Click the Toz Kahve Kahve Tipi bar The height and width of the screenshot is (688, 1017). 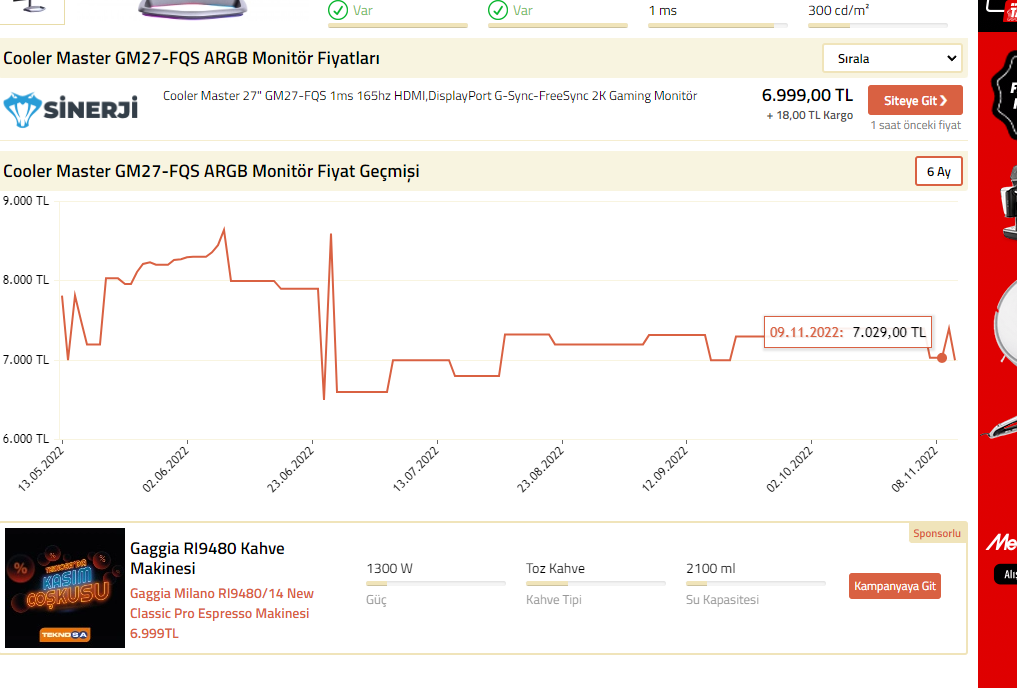[595, 583]
